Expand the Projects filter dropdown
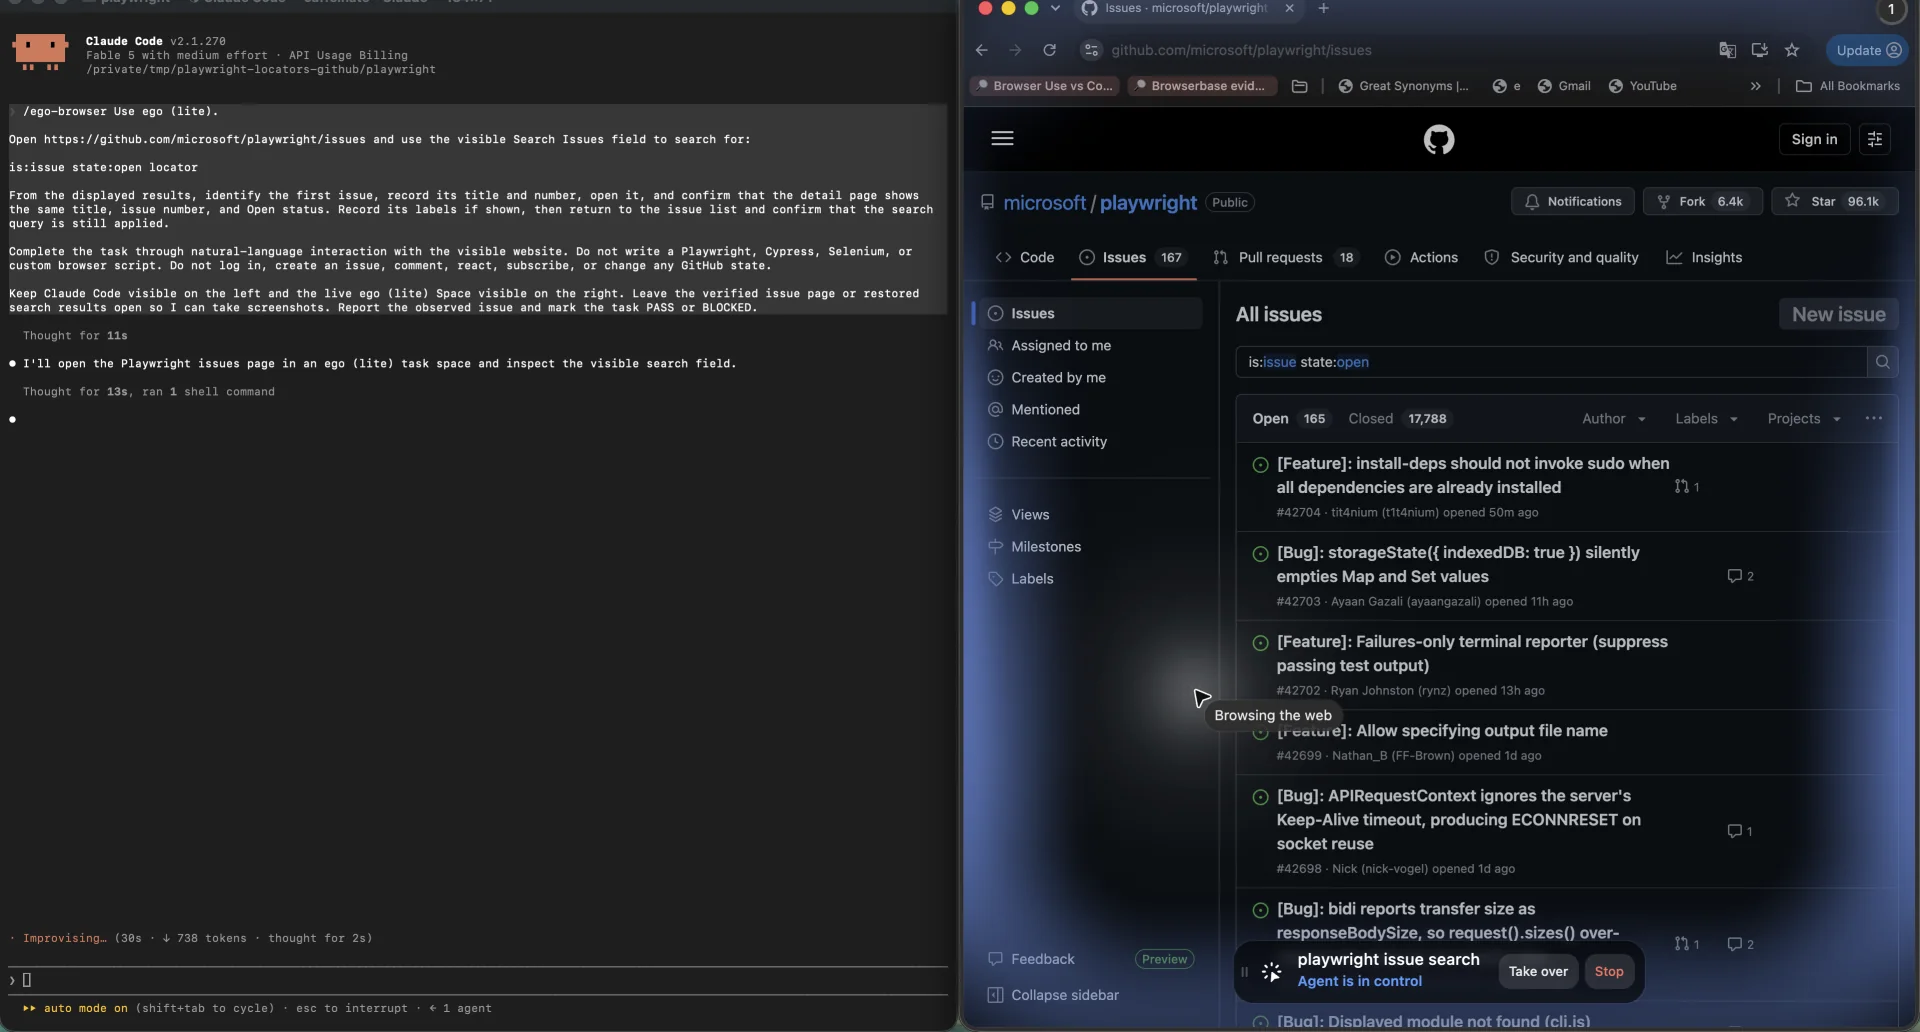The height and width of the screenshot is (1032, 1920). click(1804, 419)
